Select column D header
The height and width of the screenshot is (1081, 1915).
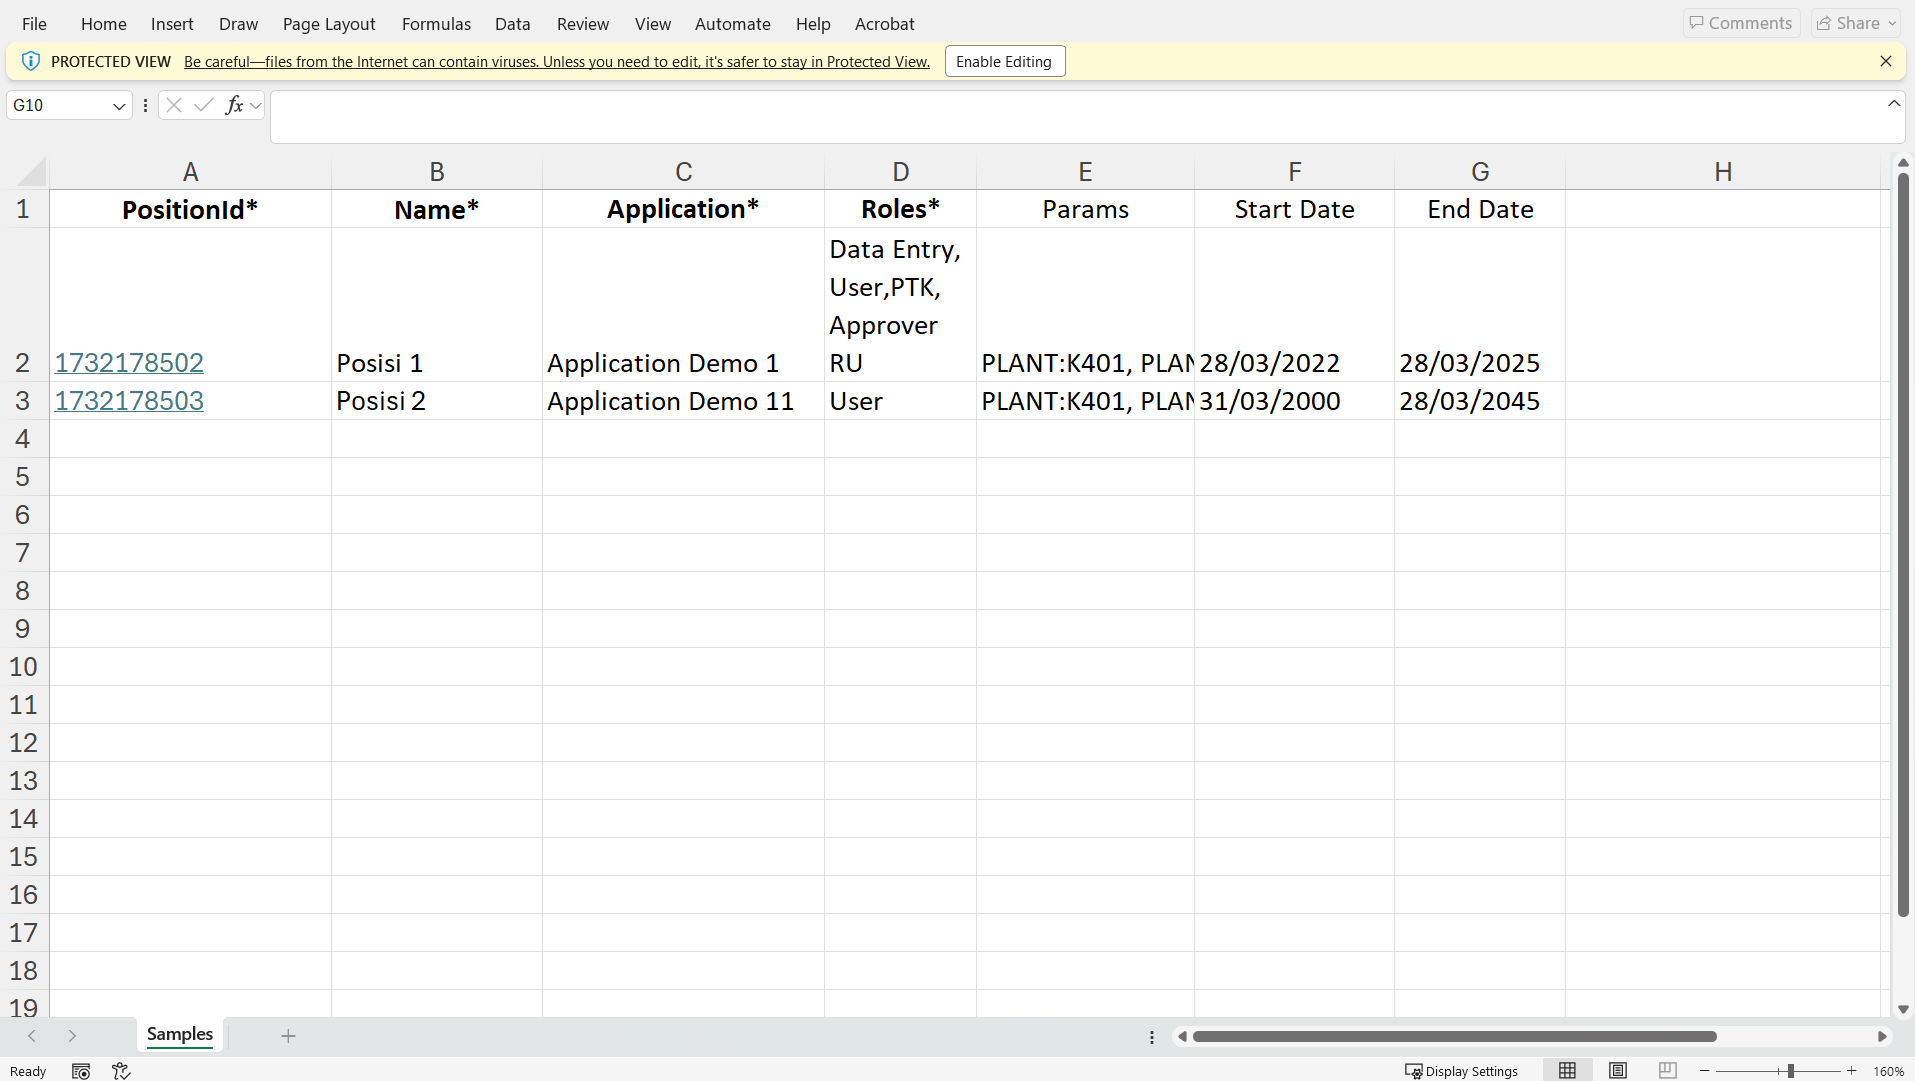(900, 172)
